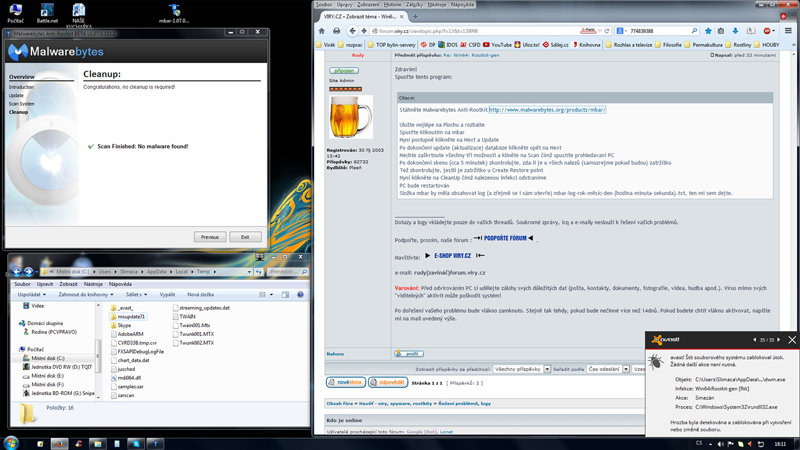
Task: Click the bookmark star icon in Firefox
Action: 708,31
